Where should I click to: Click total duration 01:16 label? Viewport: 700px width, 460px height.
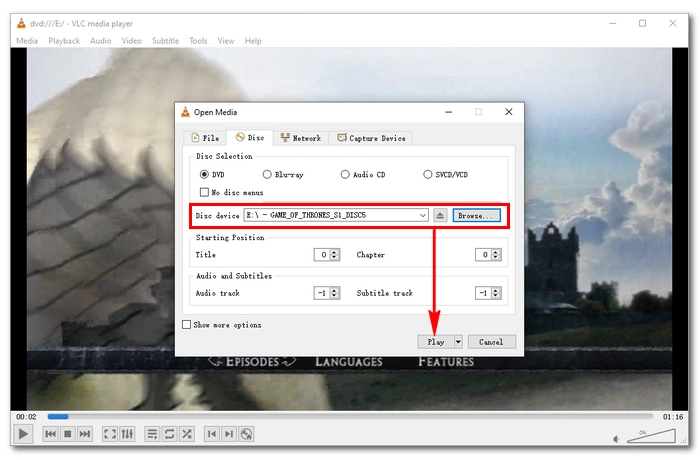point(673,417)
